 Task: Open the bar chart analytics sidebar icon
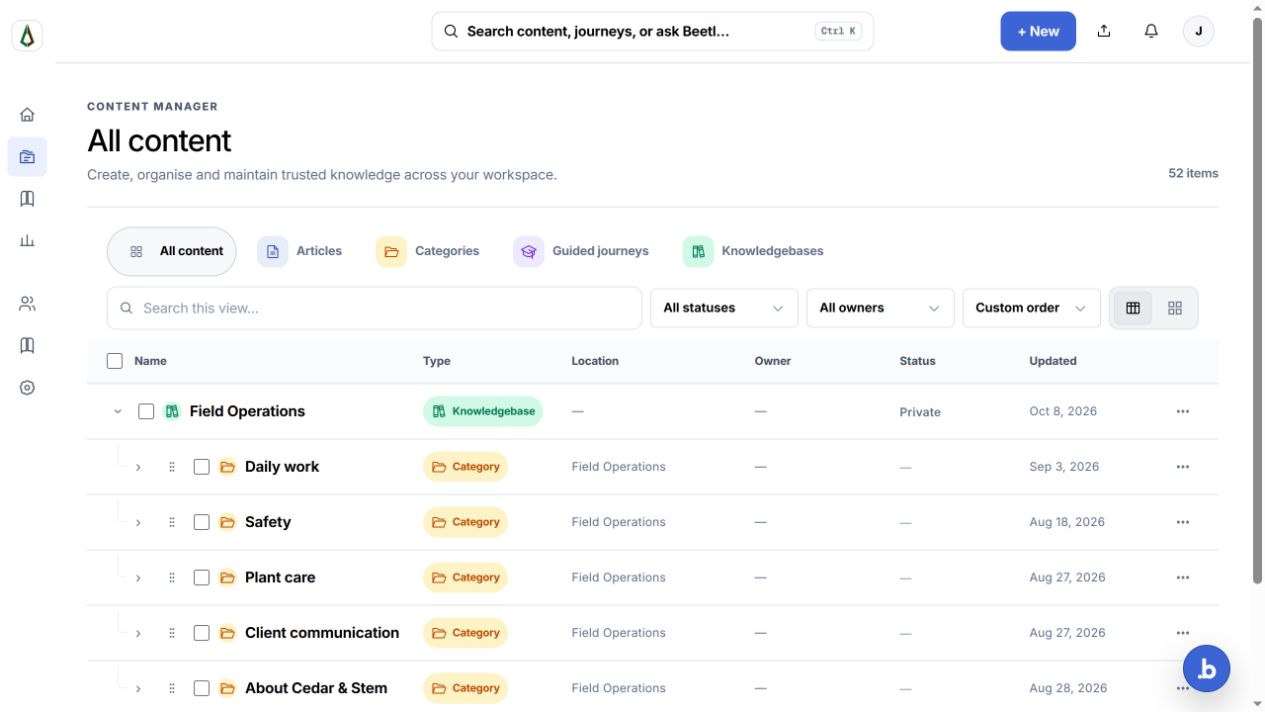click(27, 241)
